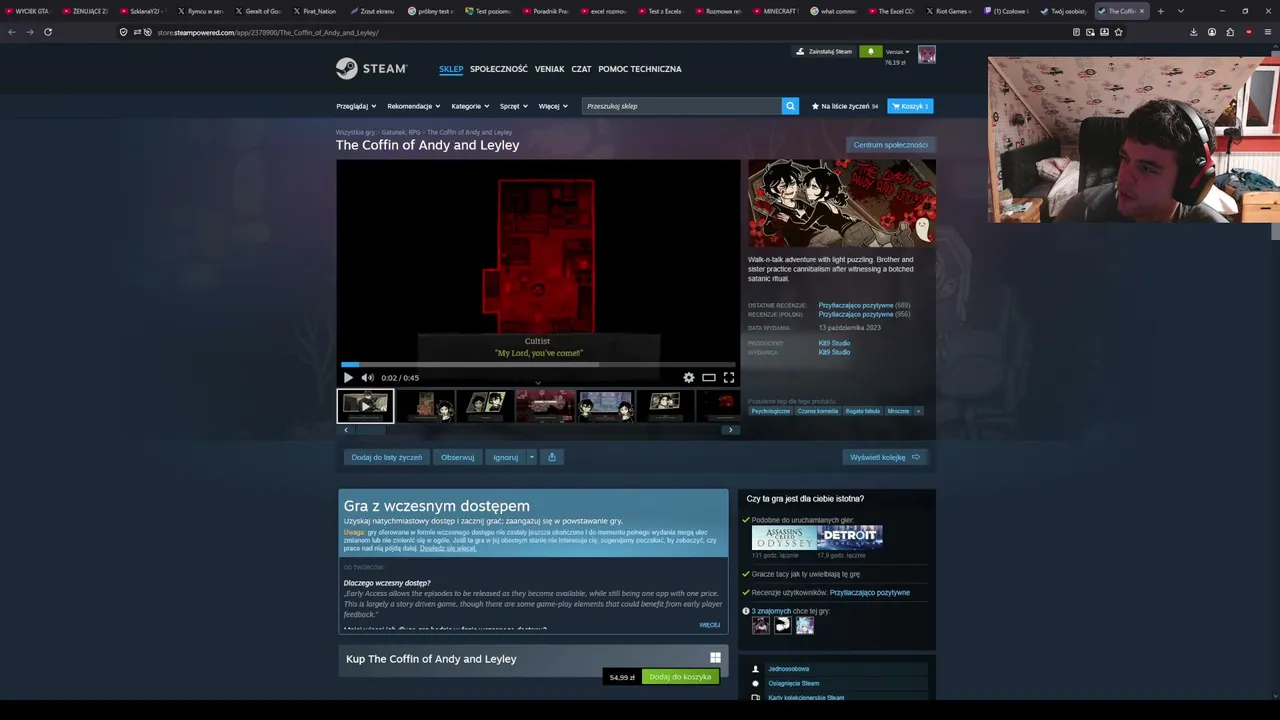Image resolution: width=1280 pixels, height=720 pixels.
Task: Open the Jednoosobowa feature link
Action: (x=789, y=669)
